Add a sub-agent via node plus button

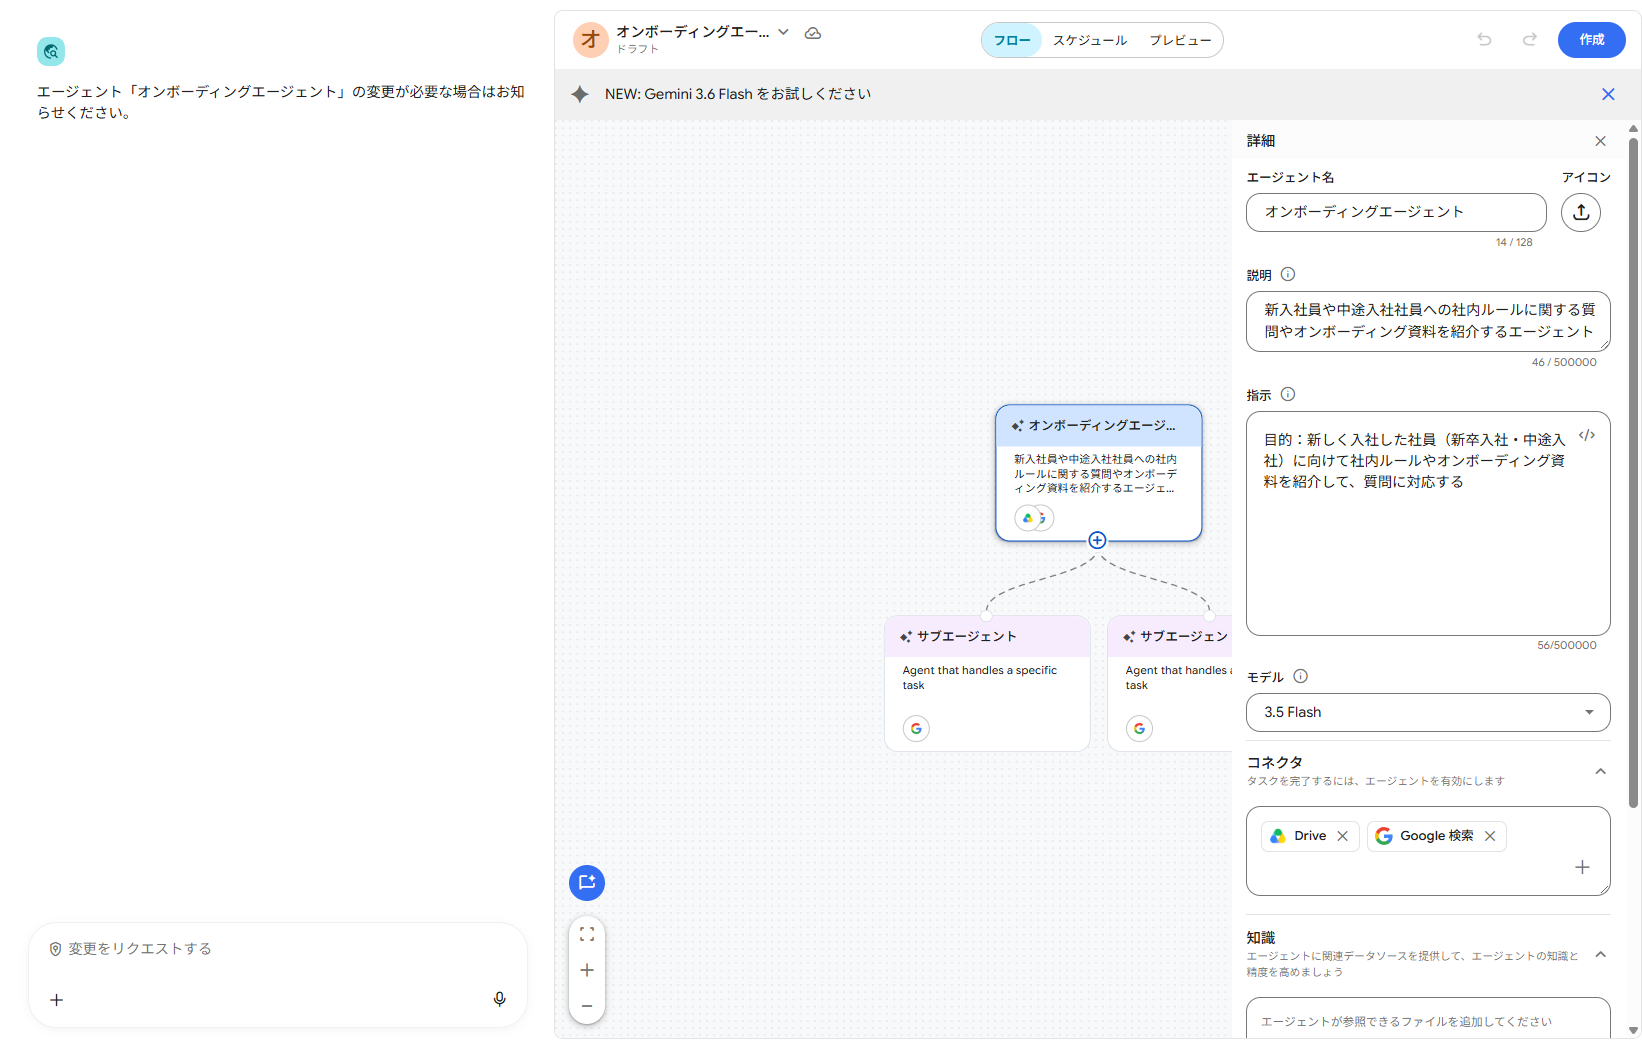[1097, 540]
